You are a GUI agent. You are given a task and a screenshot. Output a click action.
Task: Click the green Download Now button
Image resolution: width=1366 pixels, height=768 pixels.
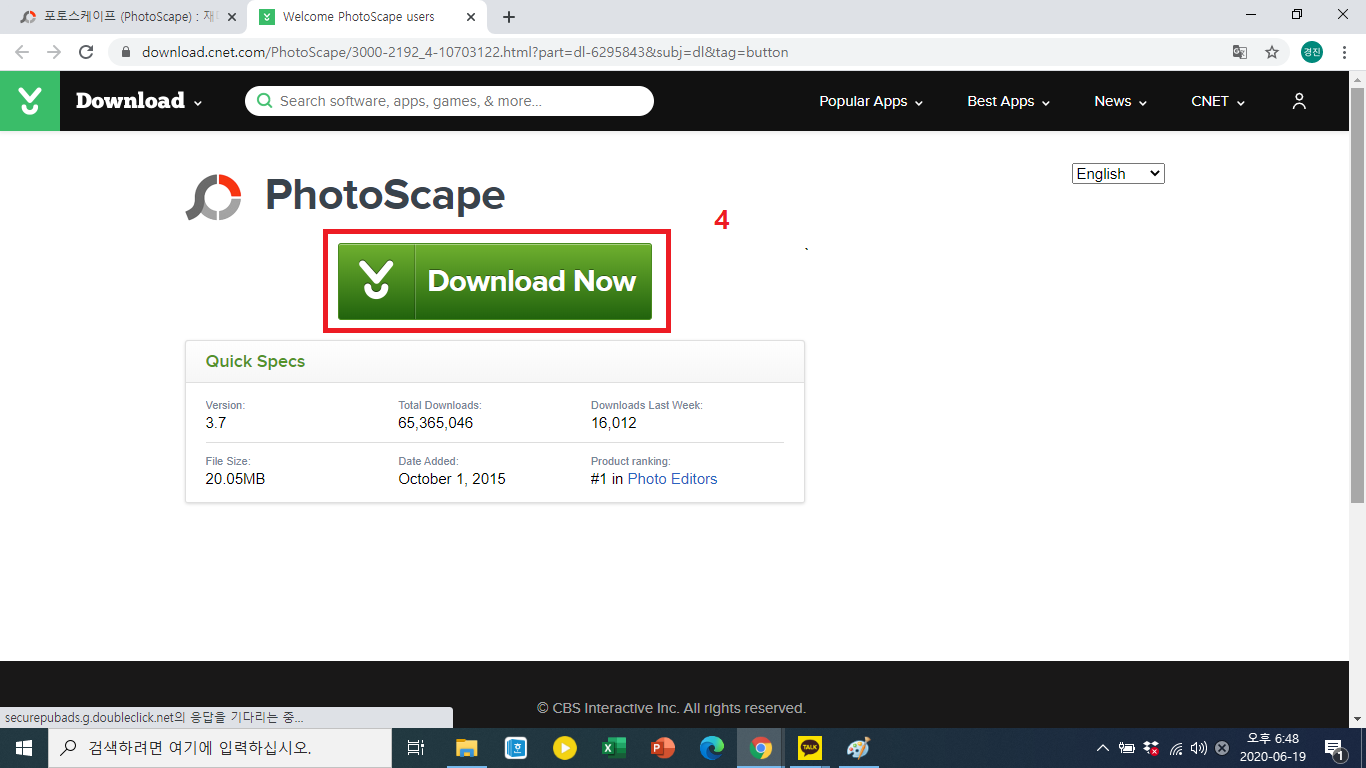click(494, 281)
